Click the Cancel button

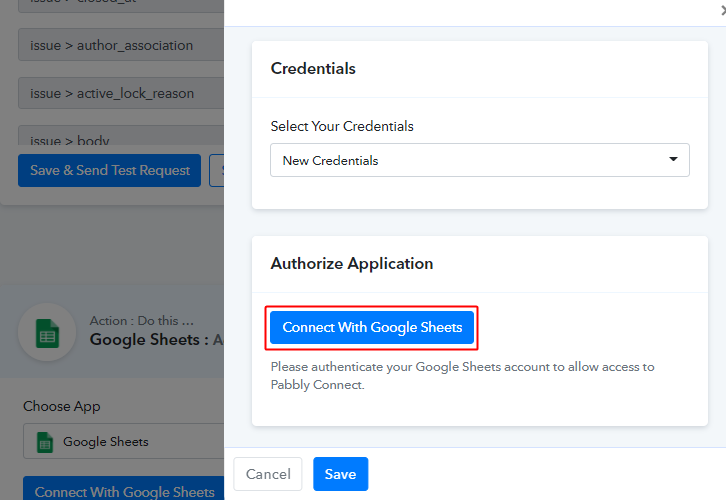(268, 474)
